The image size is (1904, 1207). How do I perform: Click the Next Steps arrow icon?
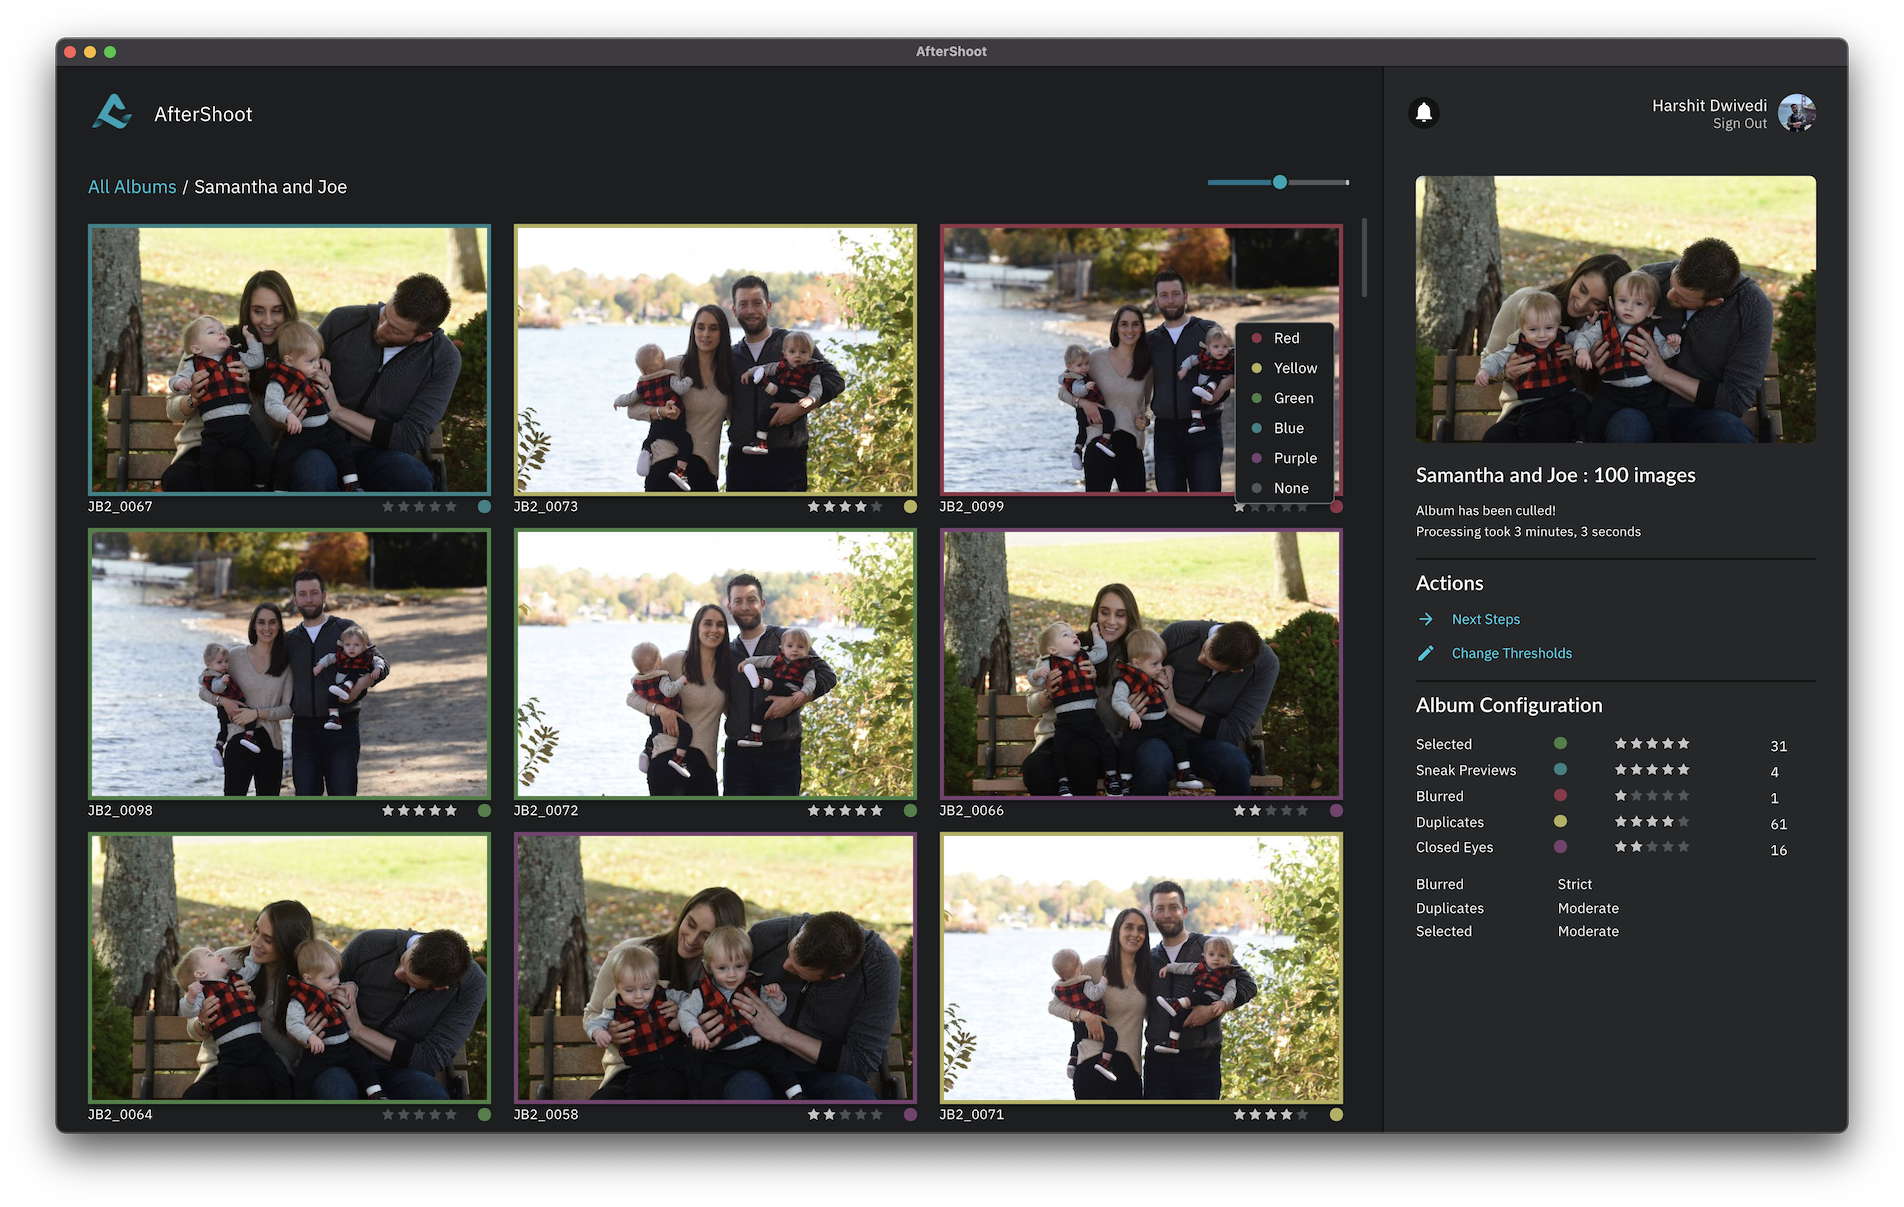pos(1426,620)
